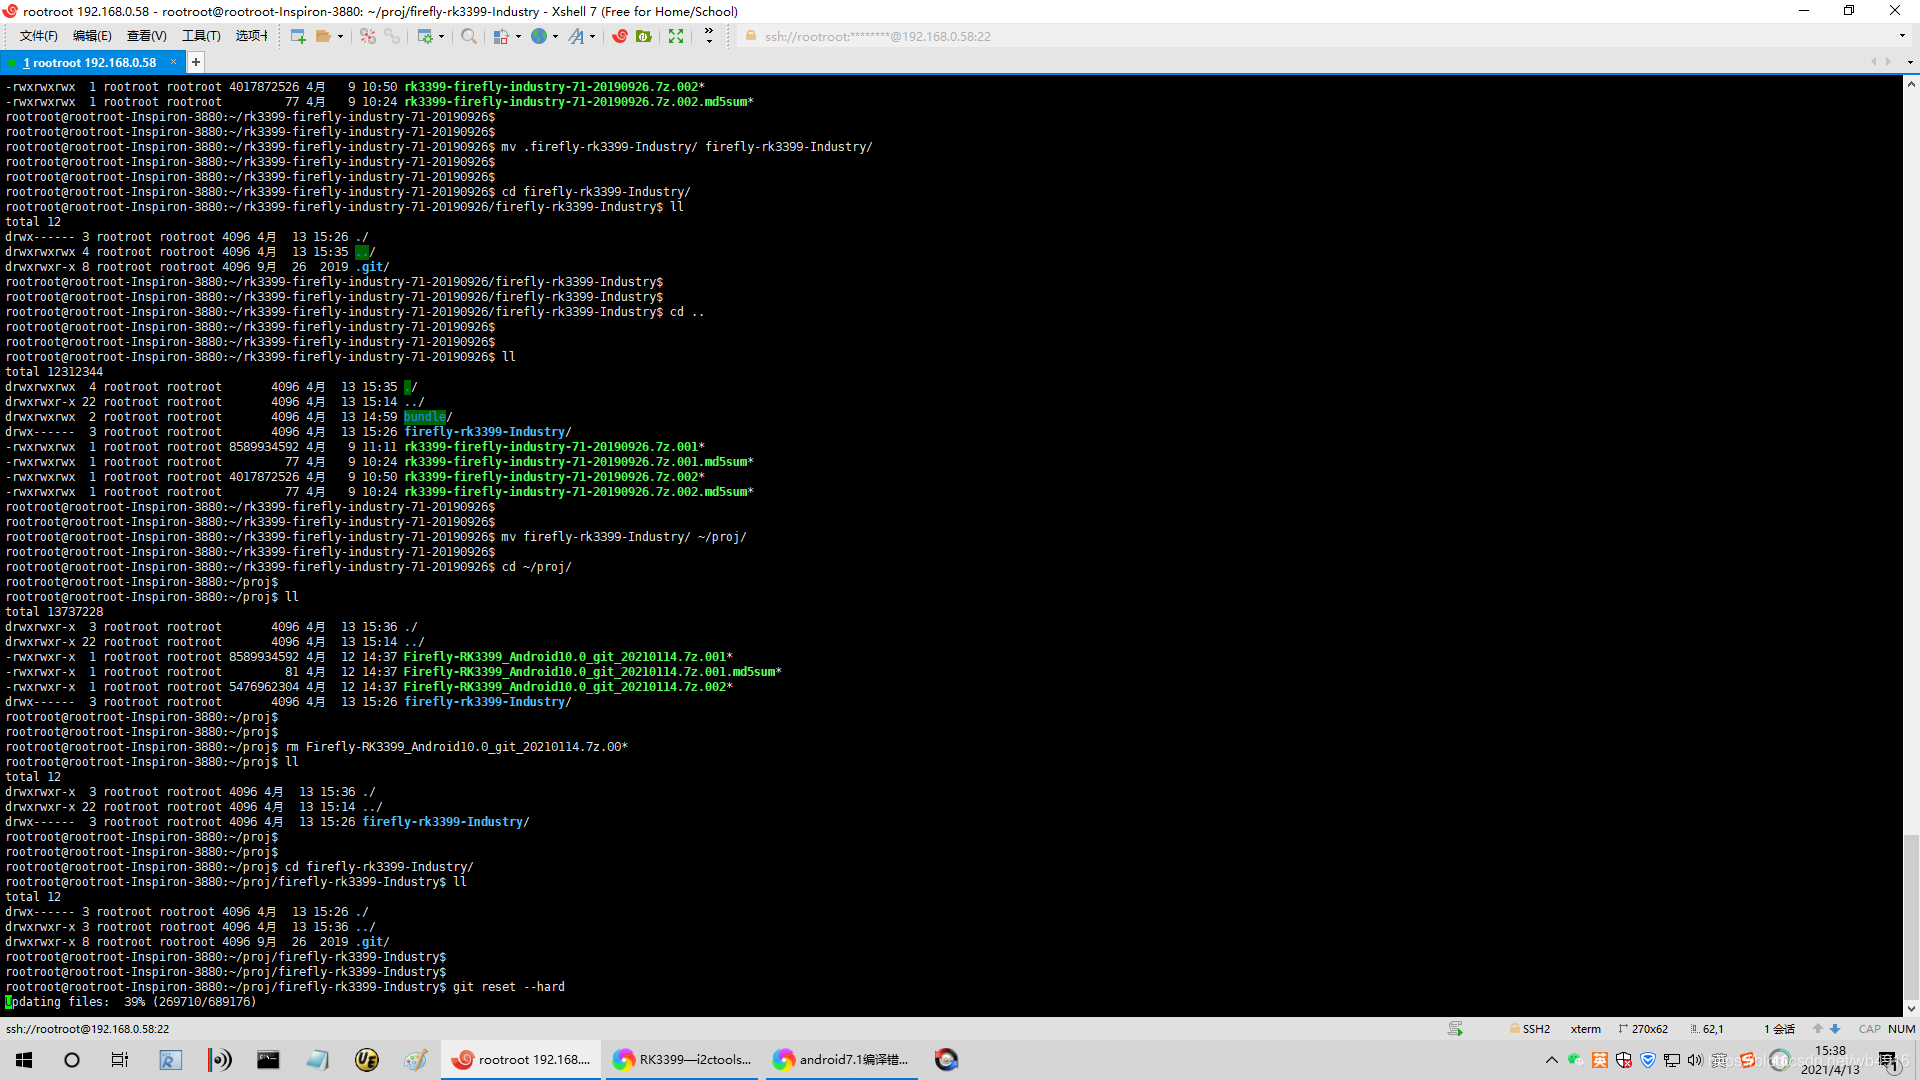Click the red Xftp swirl icon
1920x1080 pixels.
pos(620,36)
